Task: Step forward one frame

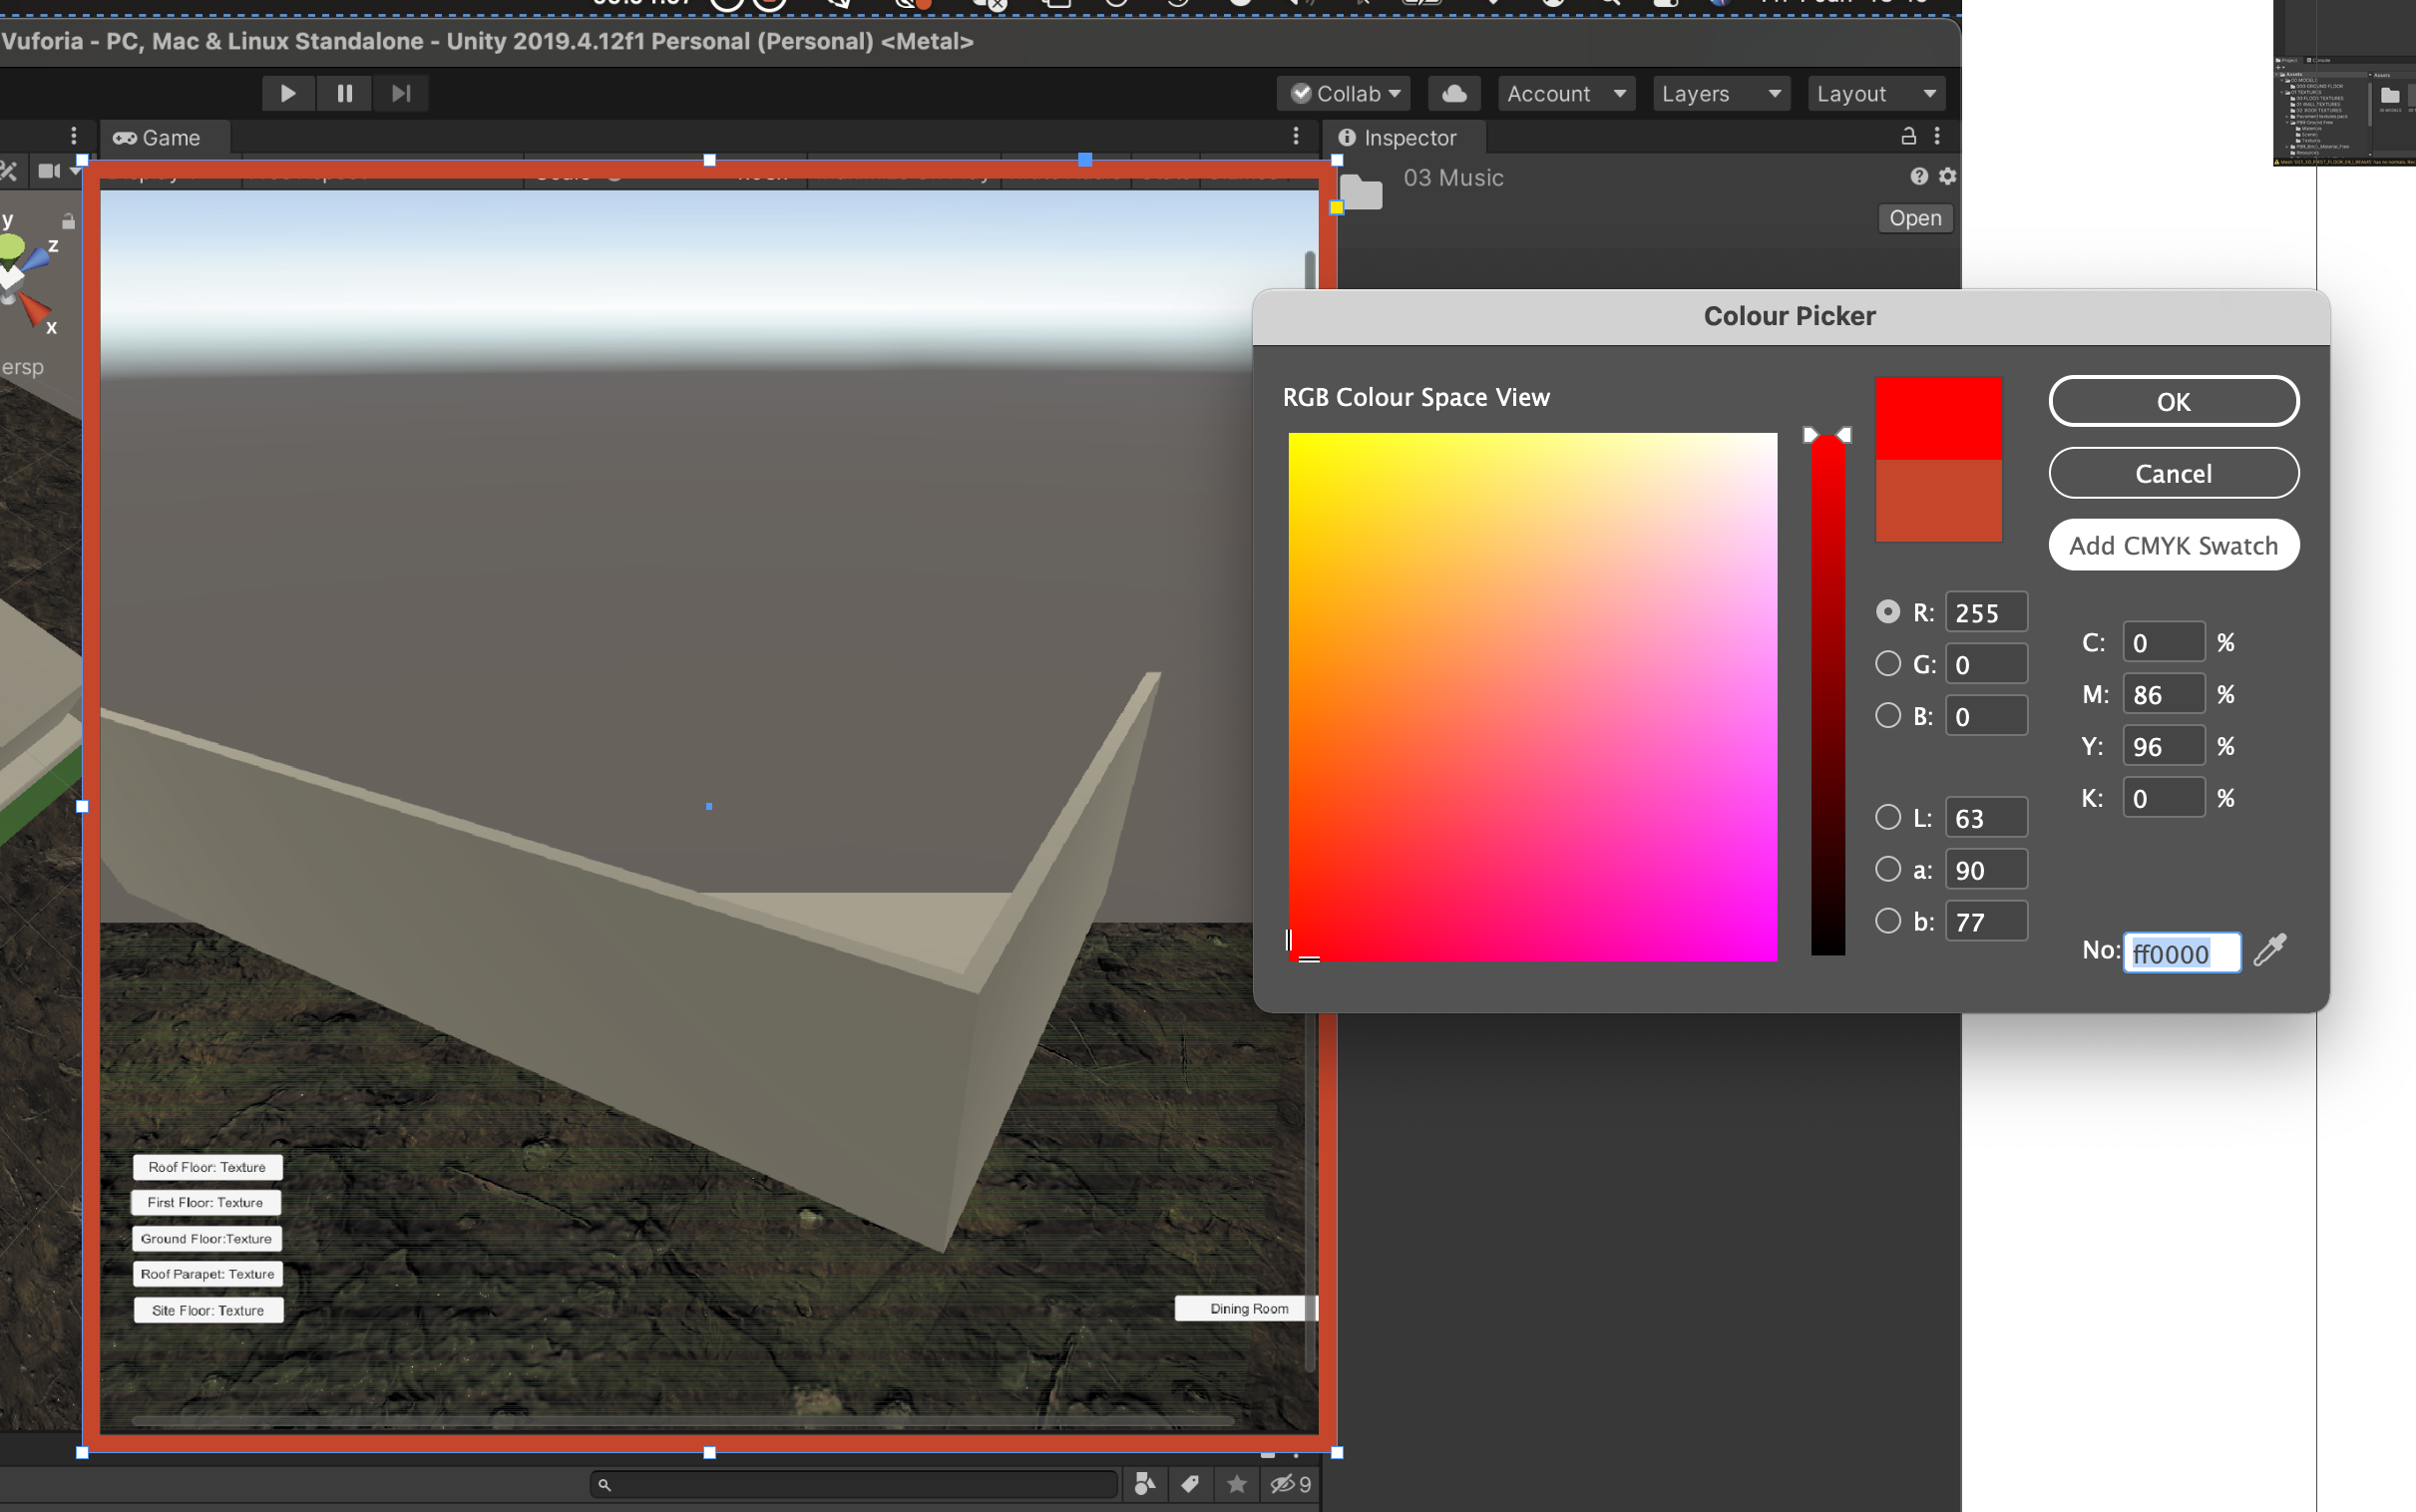Action: 400,93
